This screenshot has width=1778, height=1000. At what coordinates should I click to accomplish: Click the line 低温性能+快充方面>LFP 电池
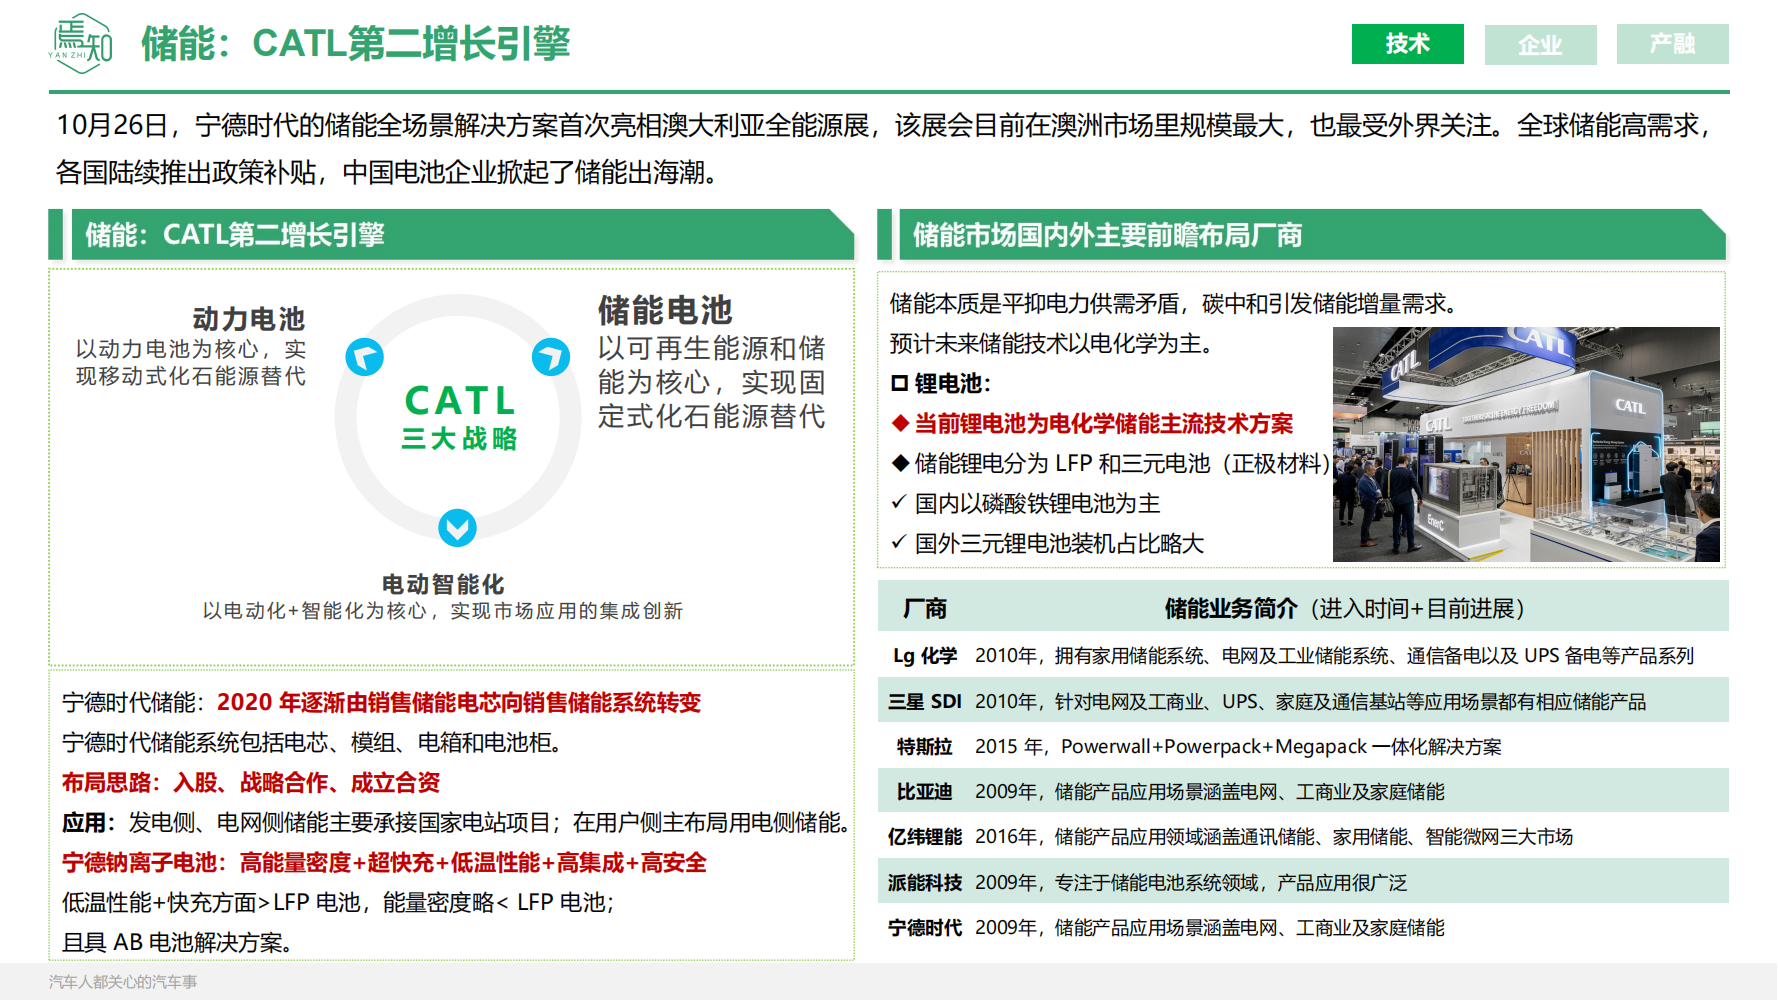coord(338,902)
